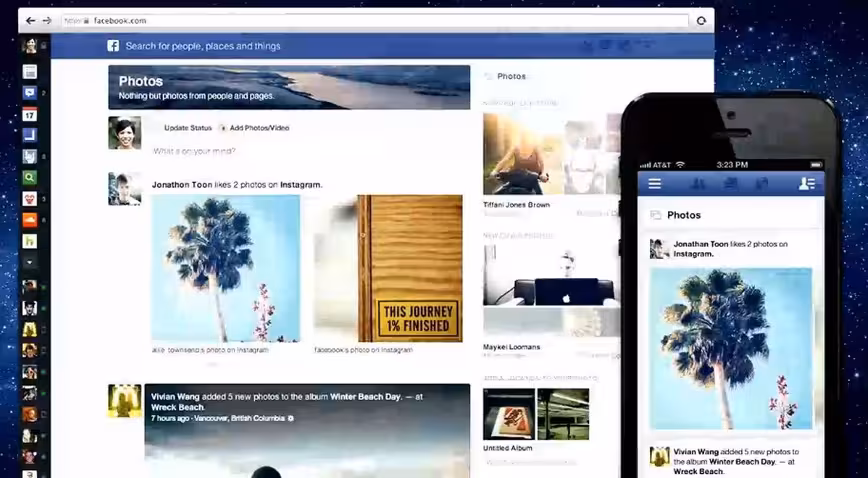The width and height of the screenshot is (868, 478).
Task: Open the motorcycle rider photo thumbnail
Action: (523, 154)
